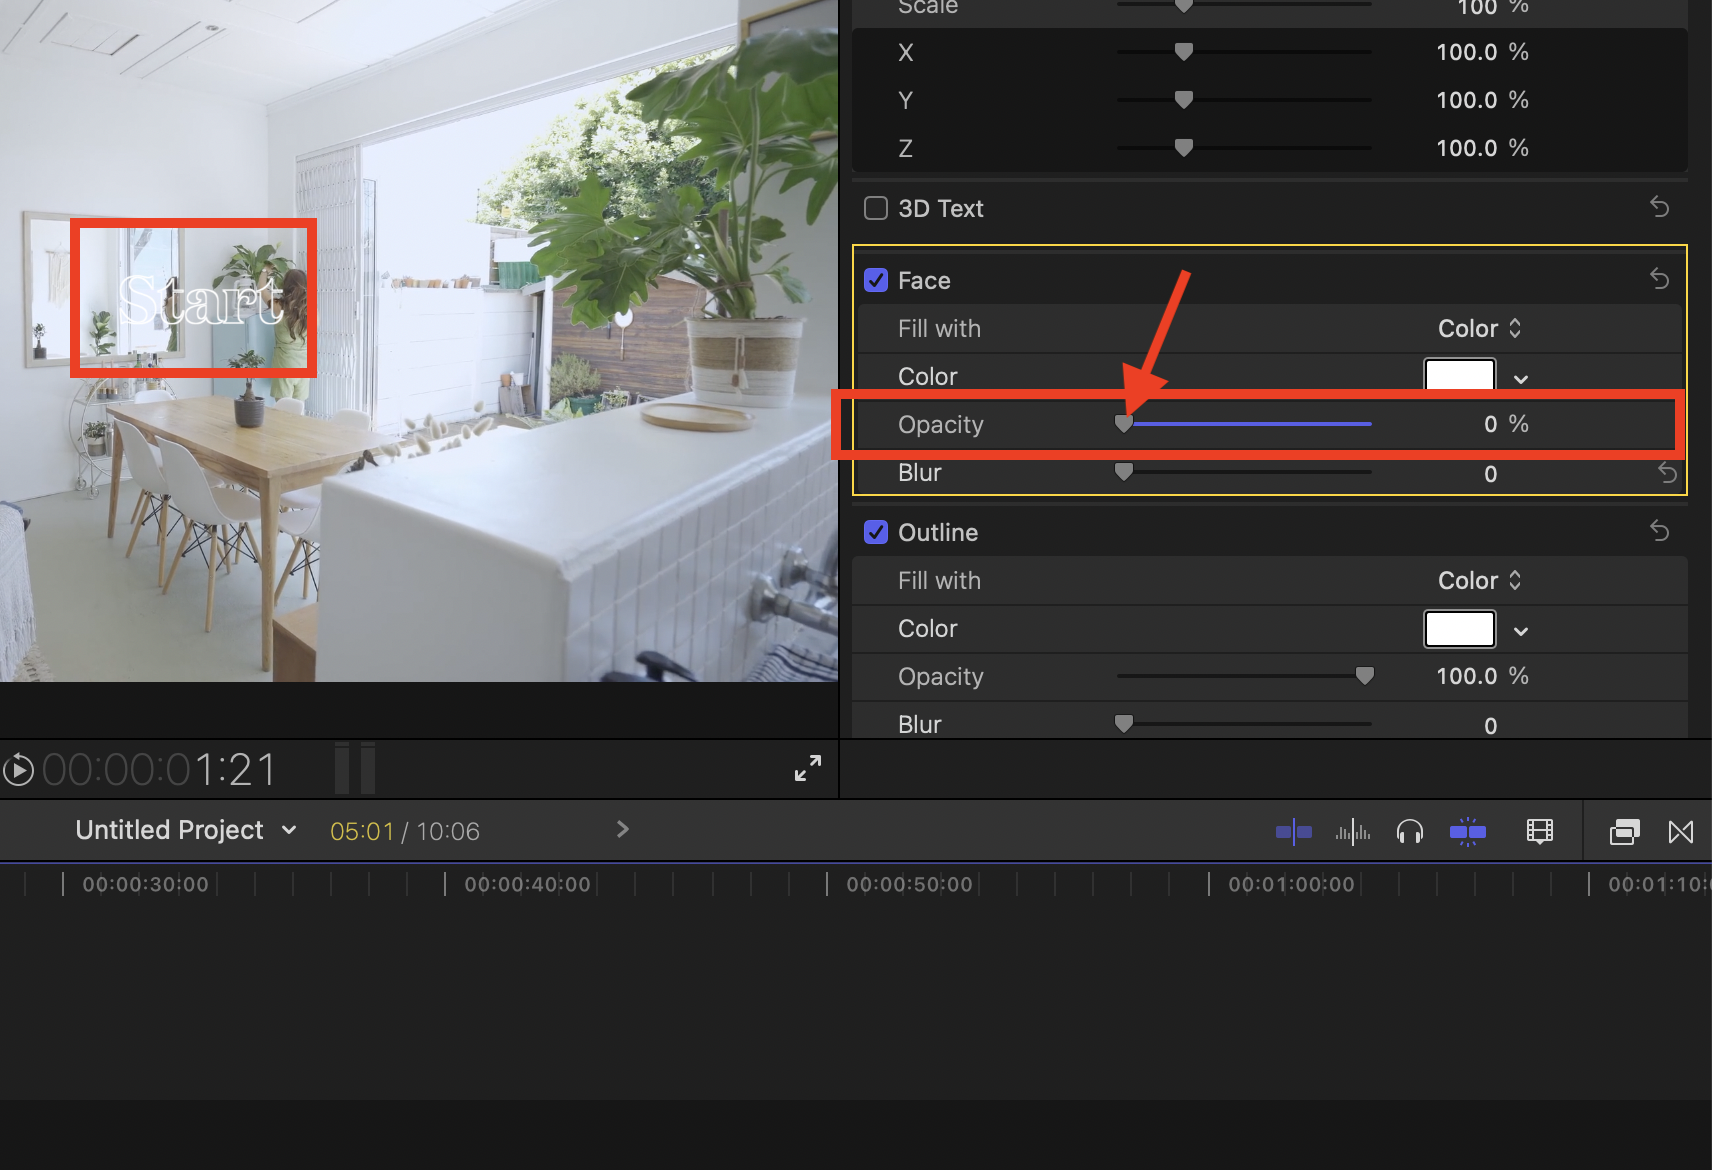Open the Untitled Project dropdown menu

click(186, 830)
